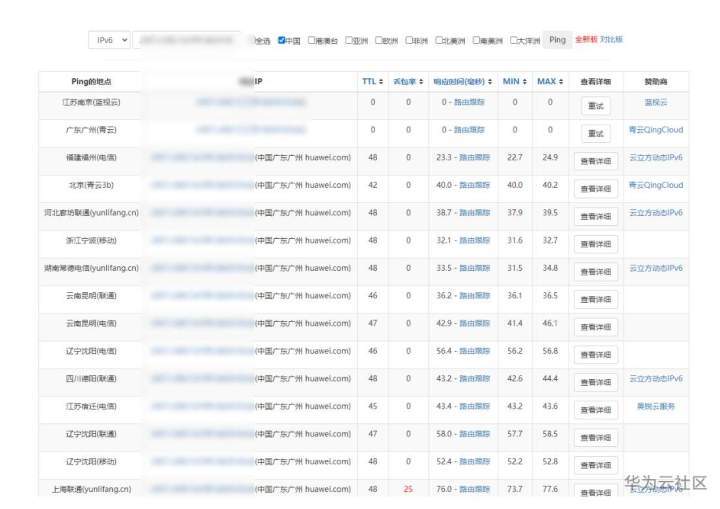Open 路由跟踪 in the 56.4 response row
720x509 pixels.
(475, 351)
